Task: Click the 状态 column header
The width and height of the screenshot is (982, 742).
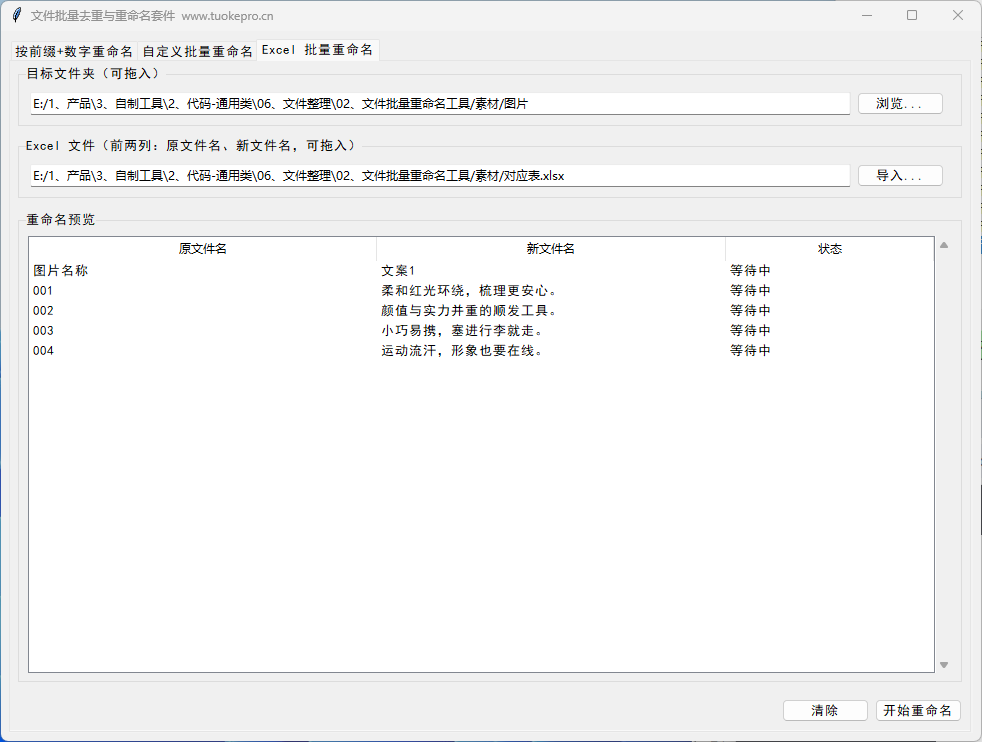Action: pos(831,248)
